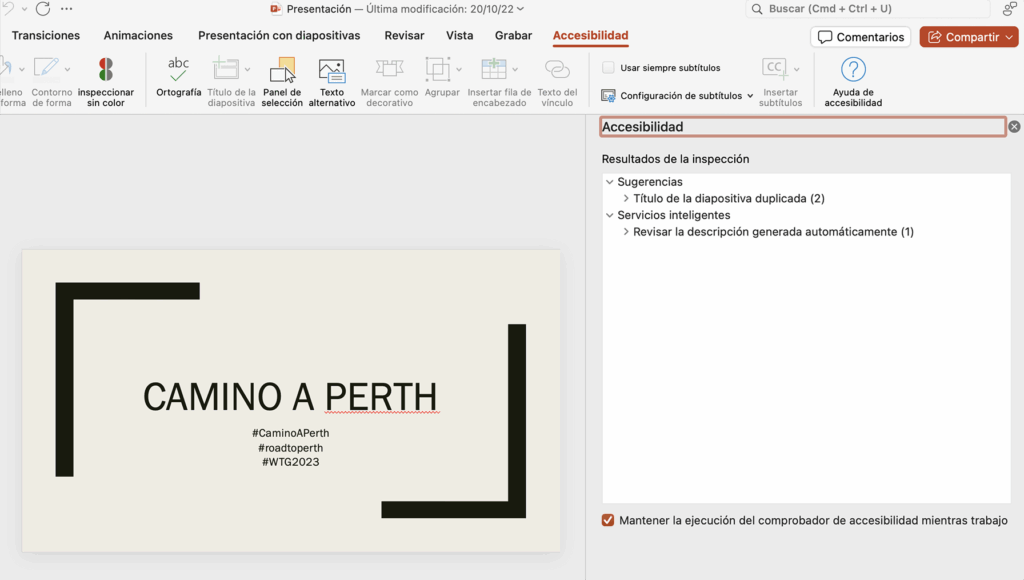1024x580 pixels.
Task: Expand Título de la diapositiva duplicada
Action: [625, 198]
